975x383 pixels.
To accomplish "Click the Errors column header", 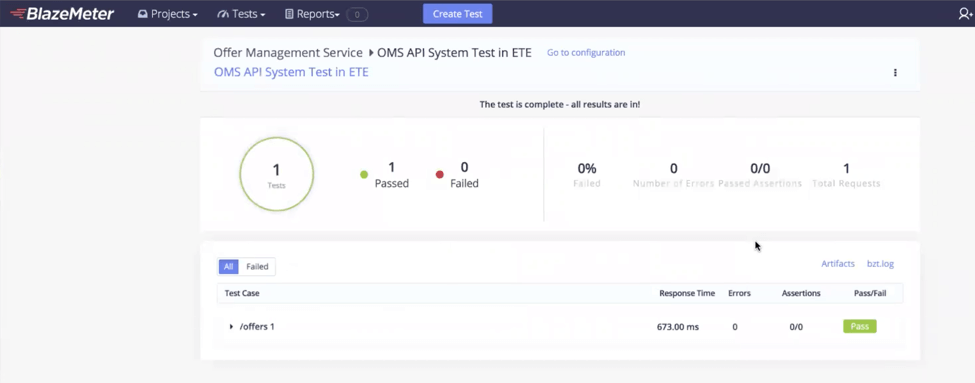I will (739, 293).
